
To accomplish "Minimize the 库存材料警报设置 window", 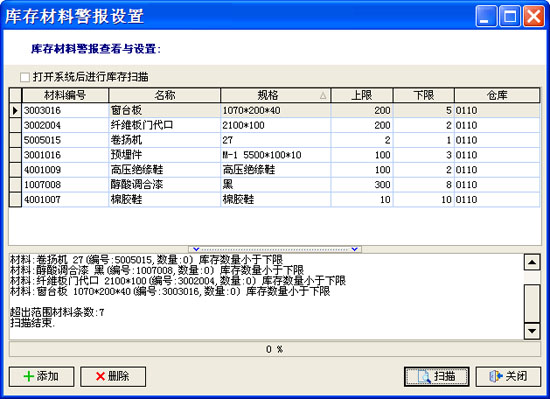I will coord(486,16).
